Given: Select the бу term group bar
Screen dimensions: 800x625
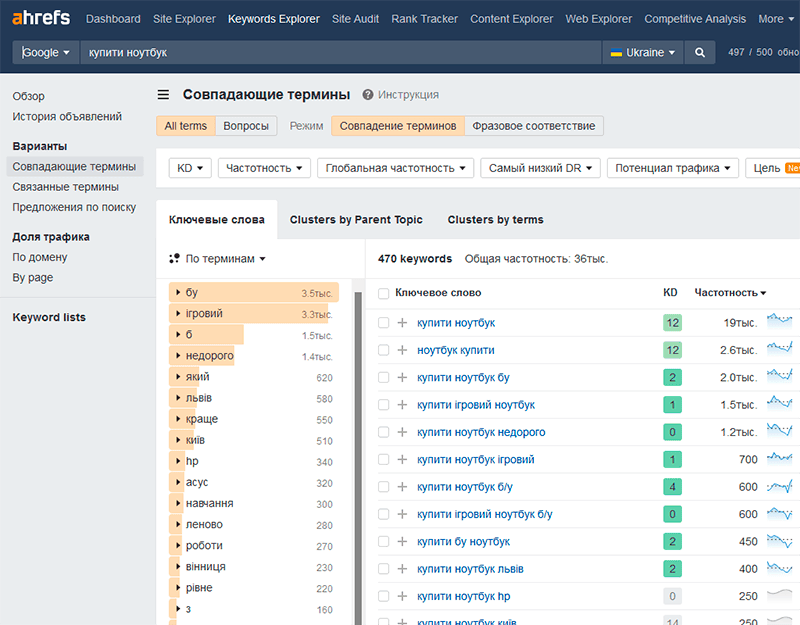Looking at the screenshot, I should (x=254, y=292).
